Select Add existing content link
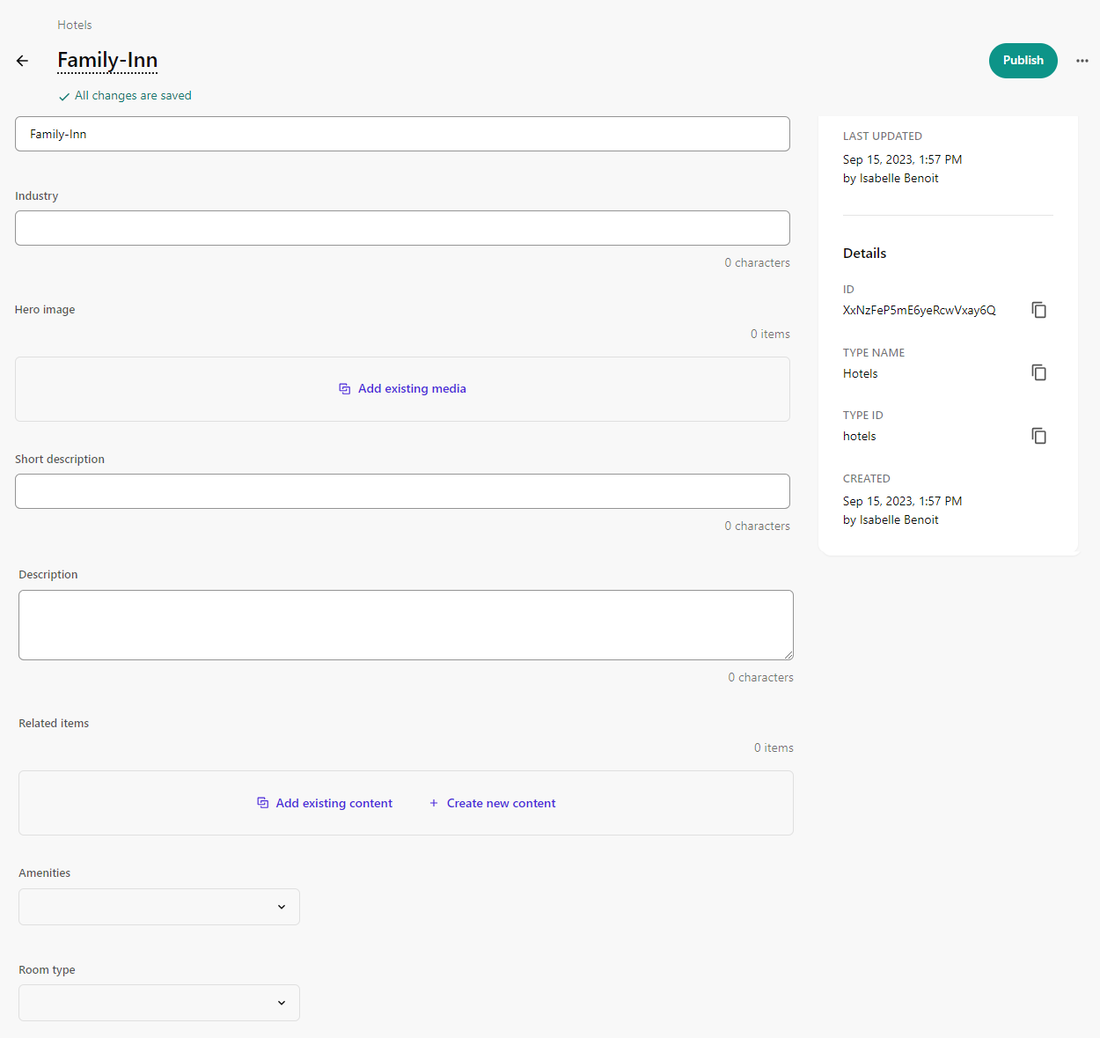 click(x=334, y=803)
